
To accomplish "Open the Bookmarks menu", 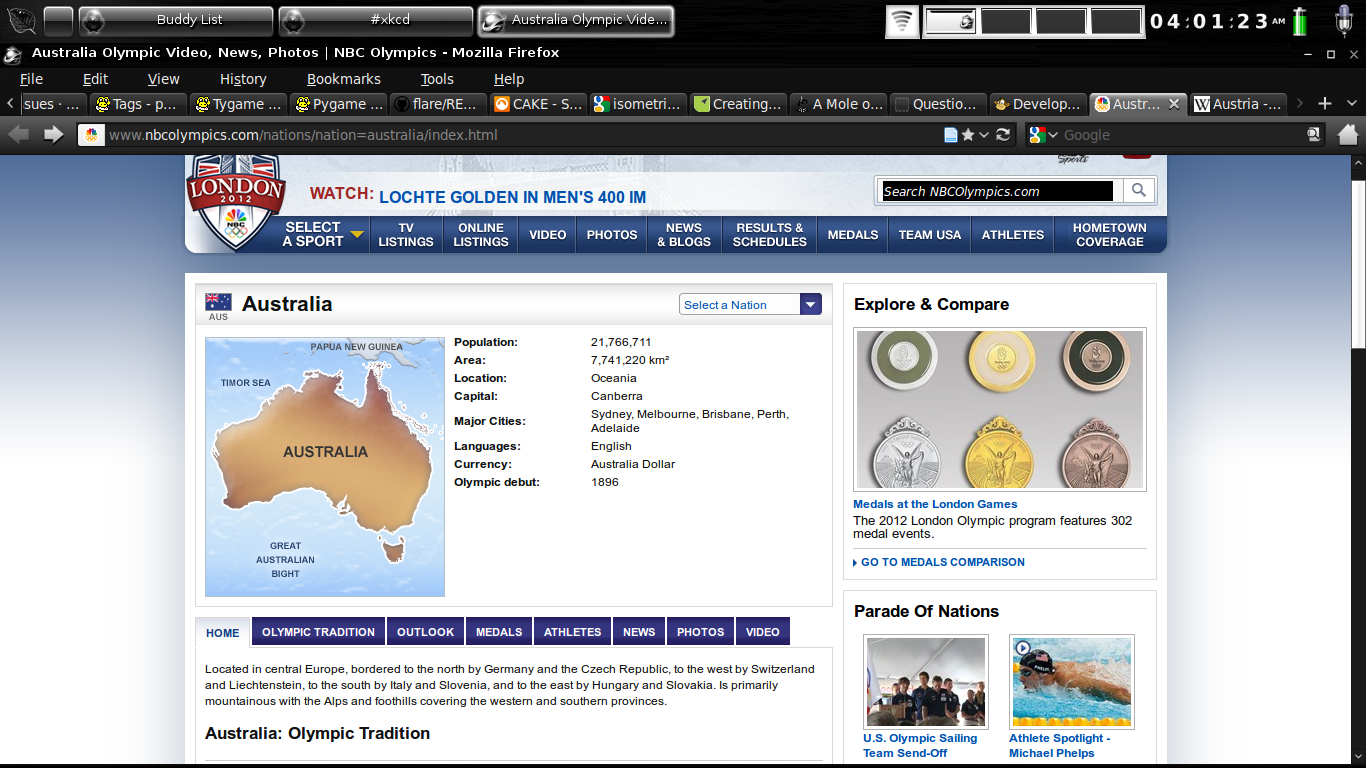I will 343,79.
